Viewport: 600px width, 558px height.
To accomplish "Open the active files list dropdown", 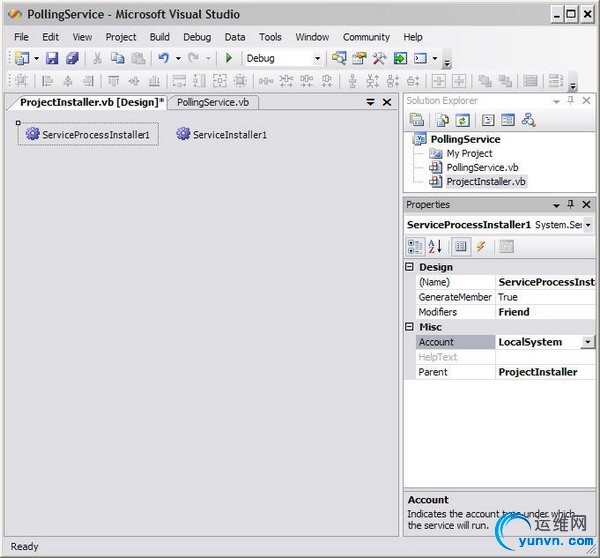I will [370, 102].
